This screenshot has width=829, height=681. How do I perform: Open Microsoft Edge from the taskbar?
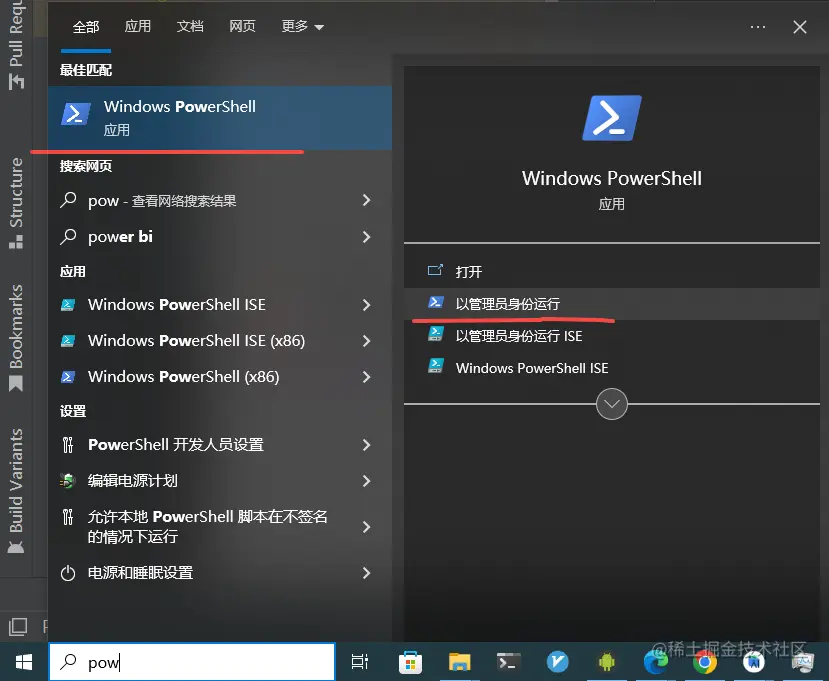tap(656, 662)
